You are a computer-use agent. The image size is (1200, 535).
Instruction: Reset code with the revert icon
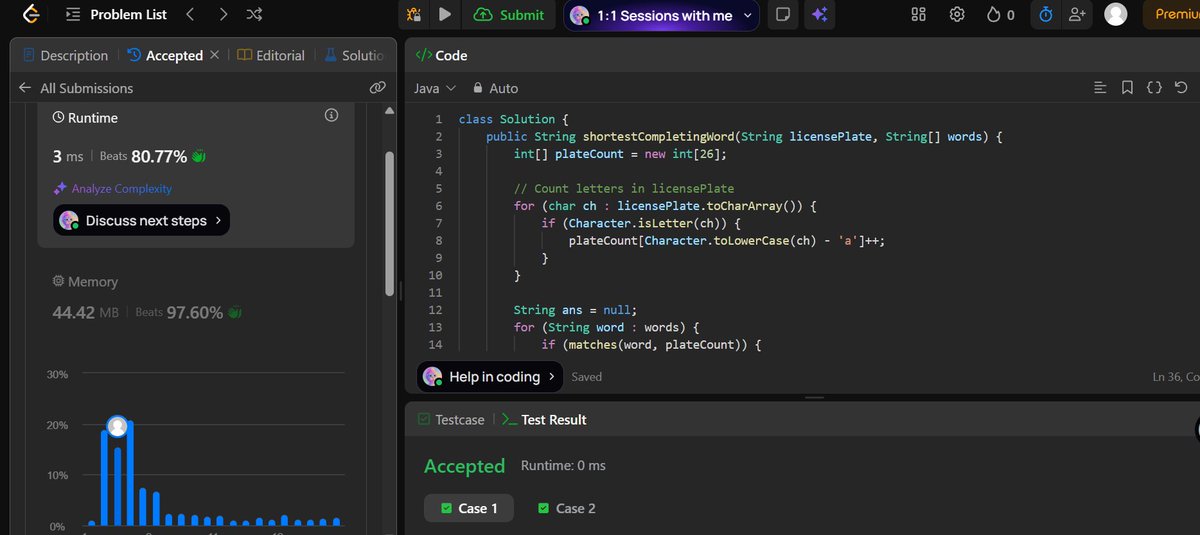pos(1181,88)
